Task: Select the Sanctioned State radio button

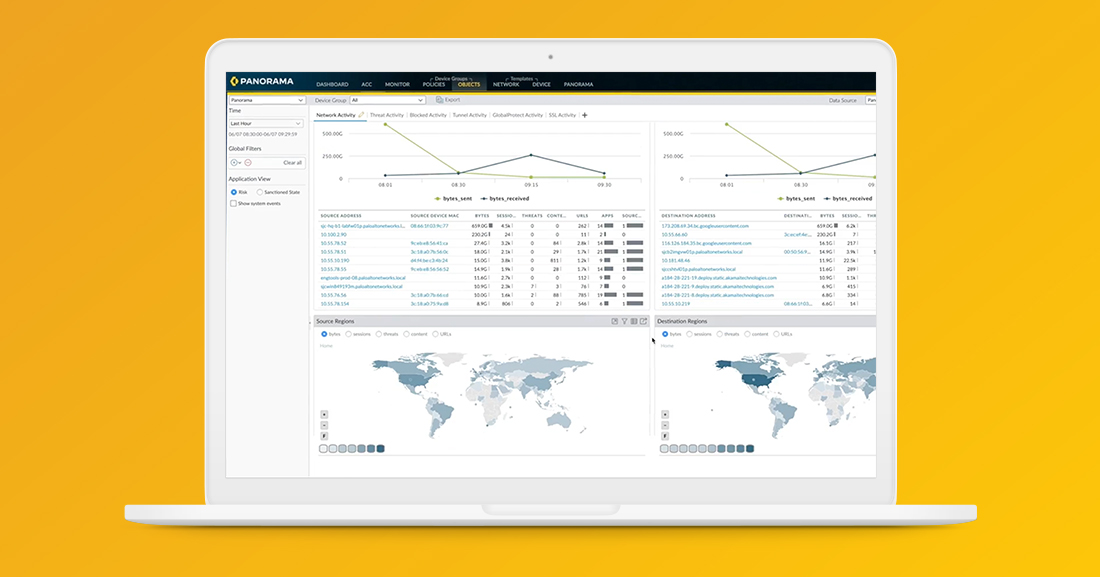Action: click(260, 191)
